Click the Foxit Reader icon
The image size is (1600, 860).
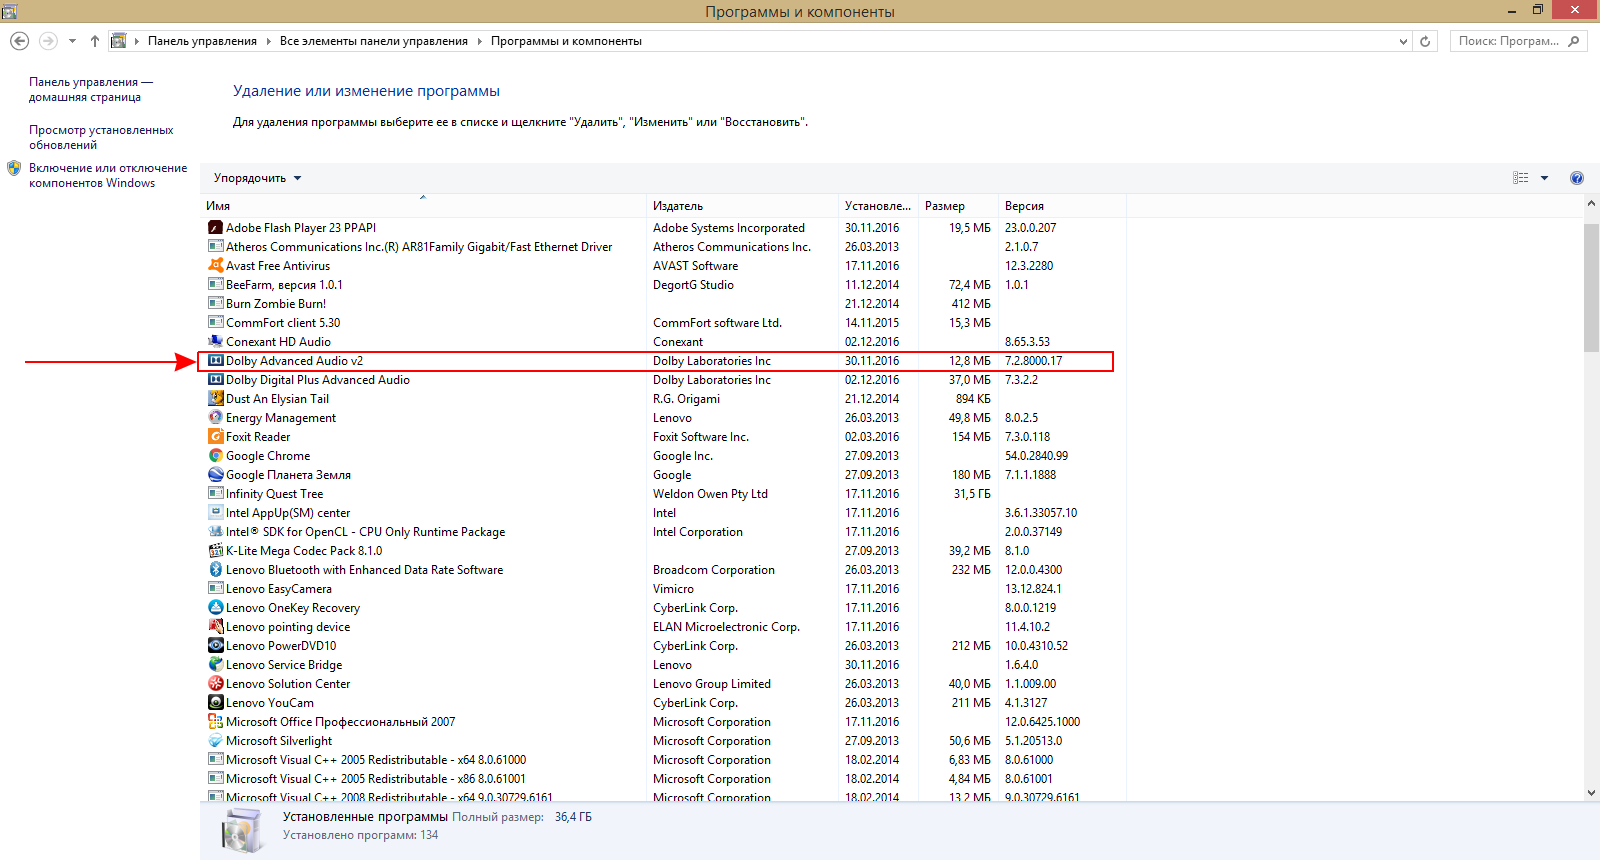click(215, 437)
